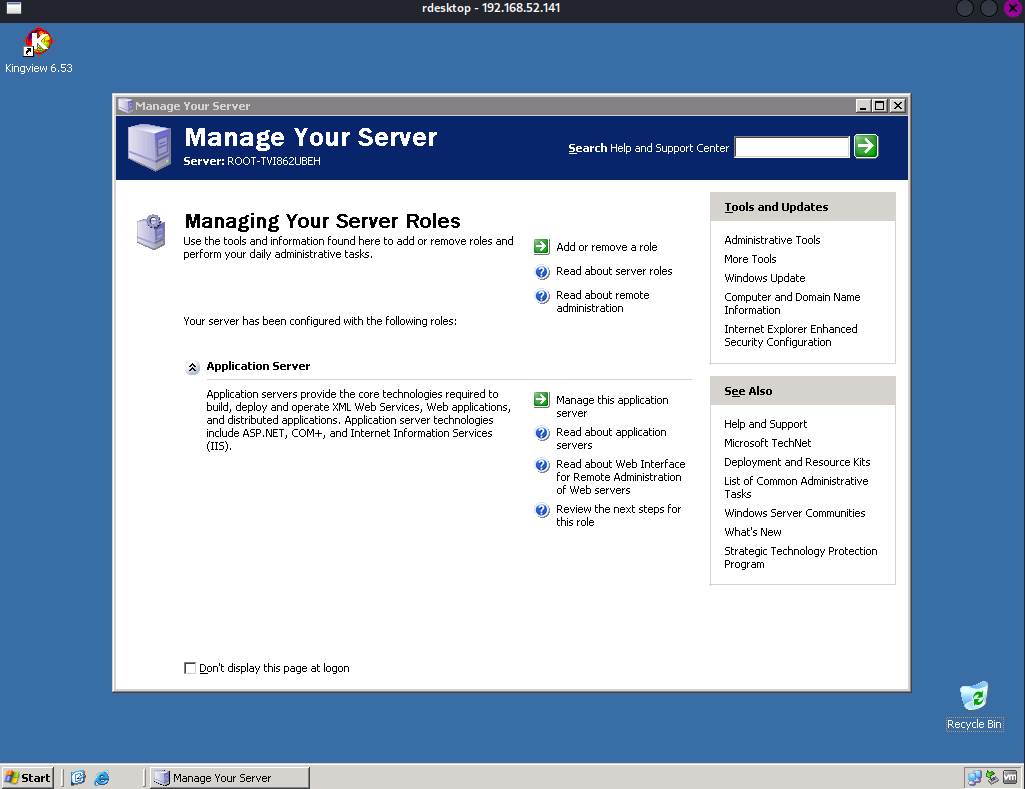1025x789 pixels.
Task: Click the Application Server heading text
Action: [x=258, y=366]
